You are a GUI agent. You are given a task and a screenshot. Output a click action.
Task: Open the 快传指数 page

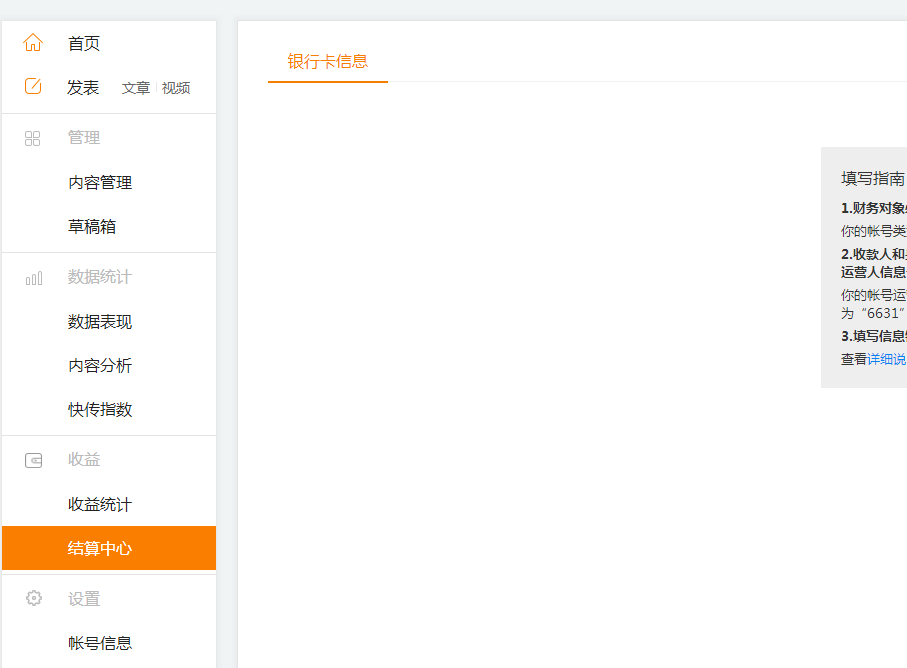(x=101, y=409)
